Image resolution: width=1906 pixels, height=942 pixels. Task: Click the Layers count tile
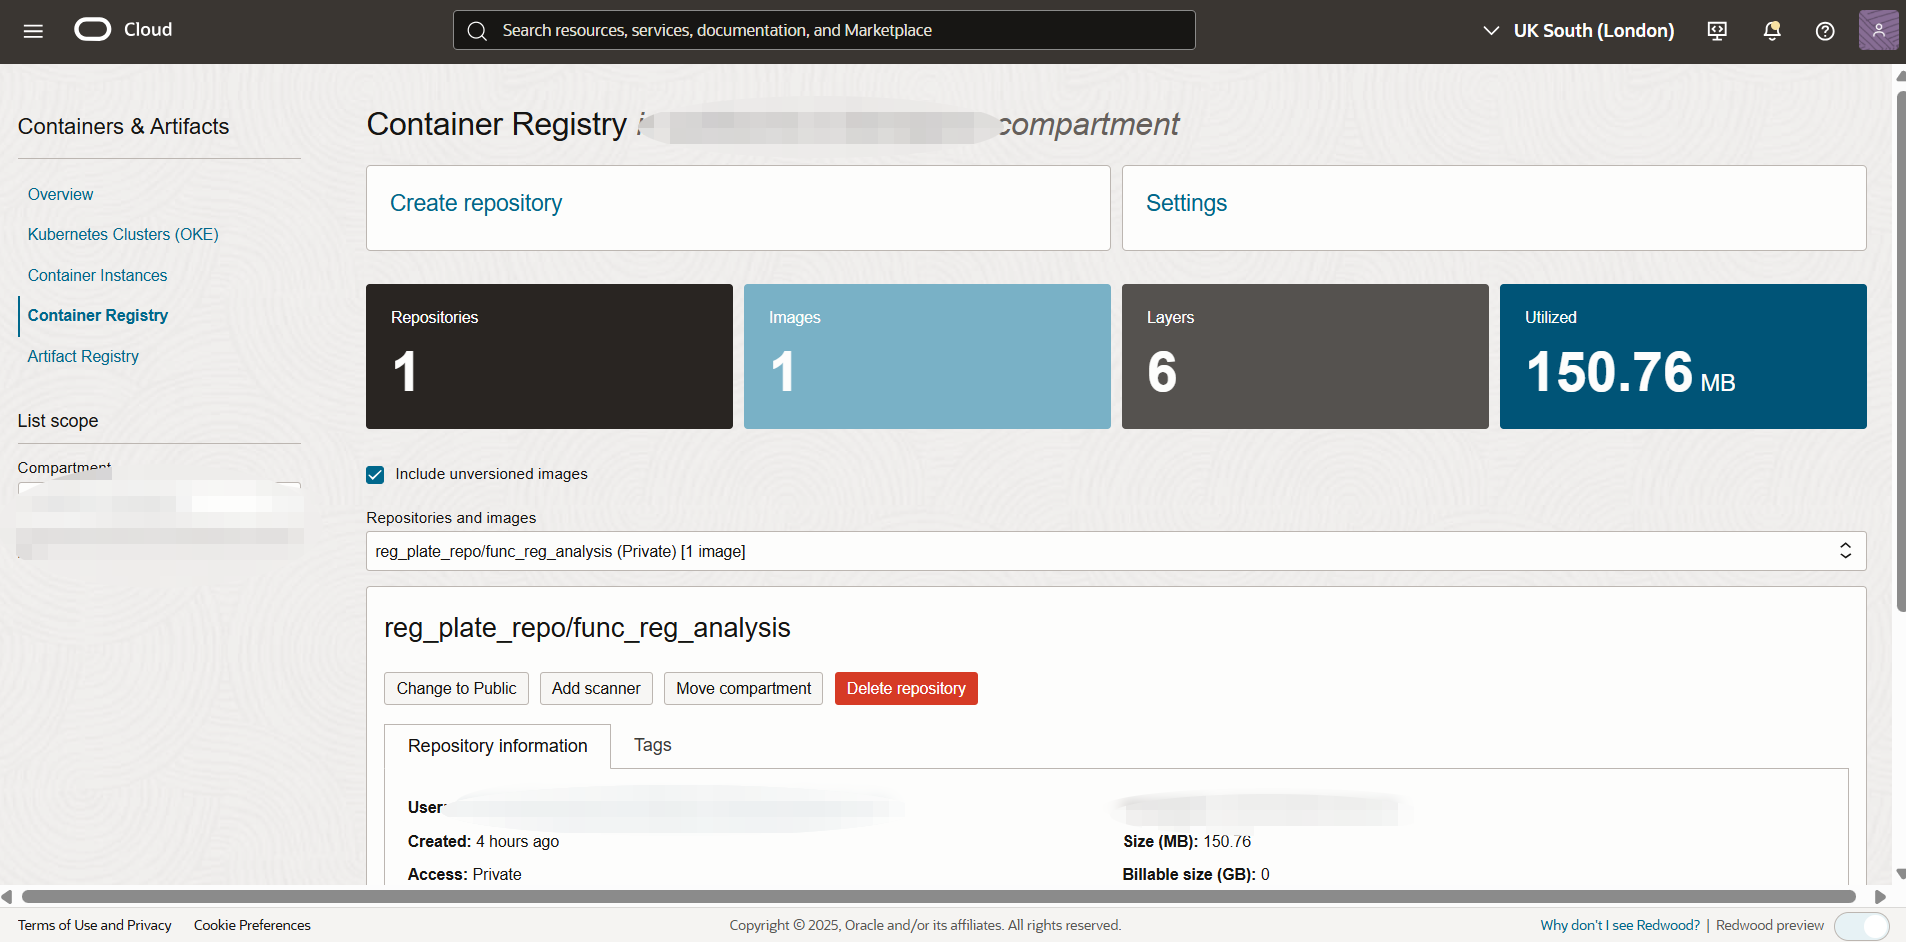click(x=1305, y=356)
